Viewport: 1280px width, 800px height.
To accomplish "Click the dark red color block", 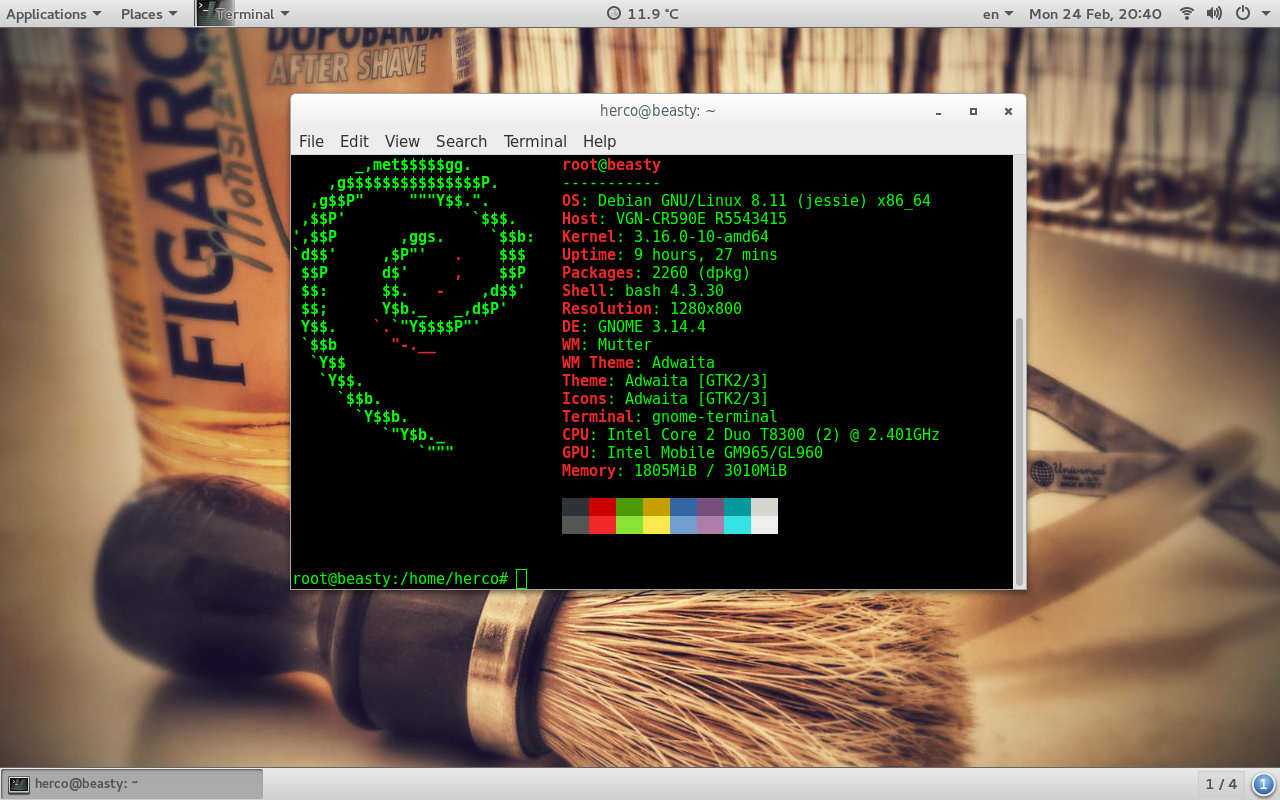I will (x=602, y=507).
